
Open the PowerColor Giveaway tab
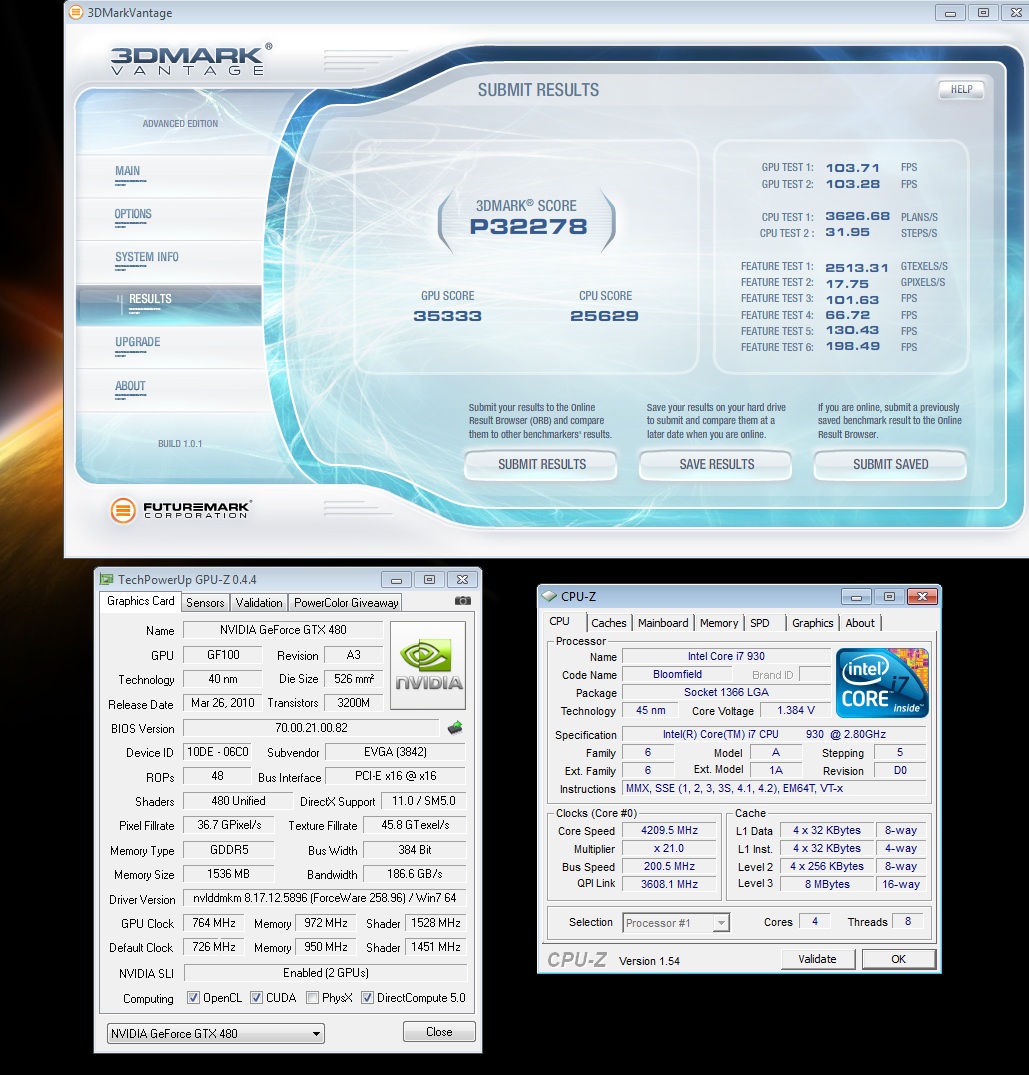(346, 603)
